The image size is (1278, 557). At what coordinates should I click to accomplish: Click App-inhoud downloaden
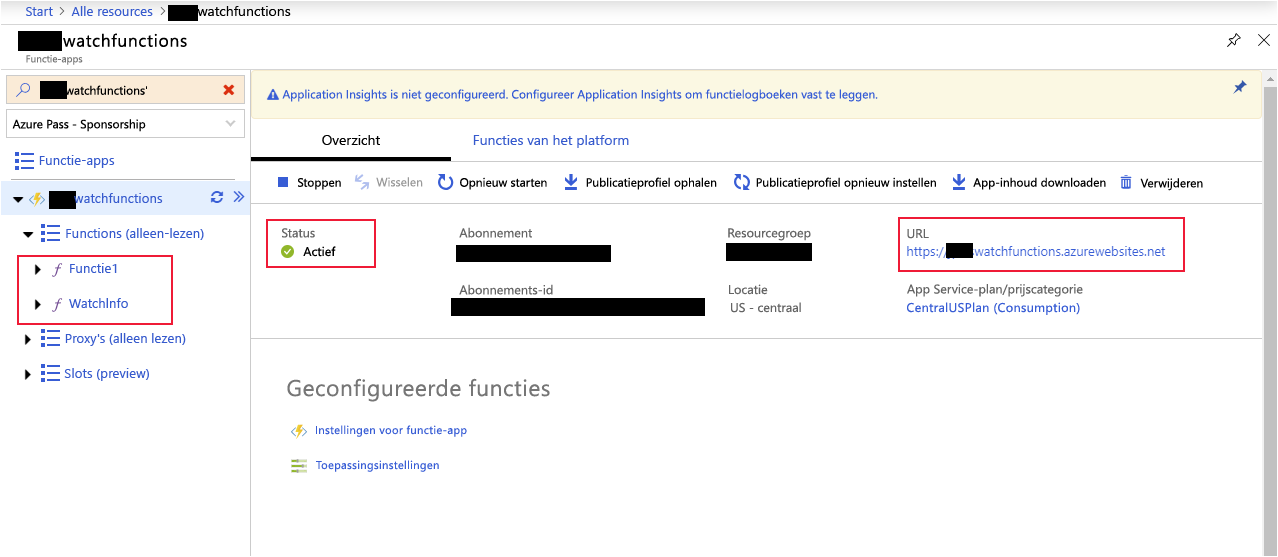coord(1028,183)
